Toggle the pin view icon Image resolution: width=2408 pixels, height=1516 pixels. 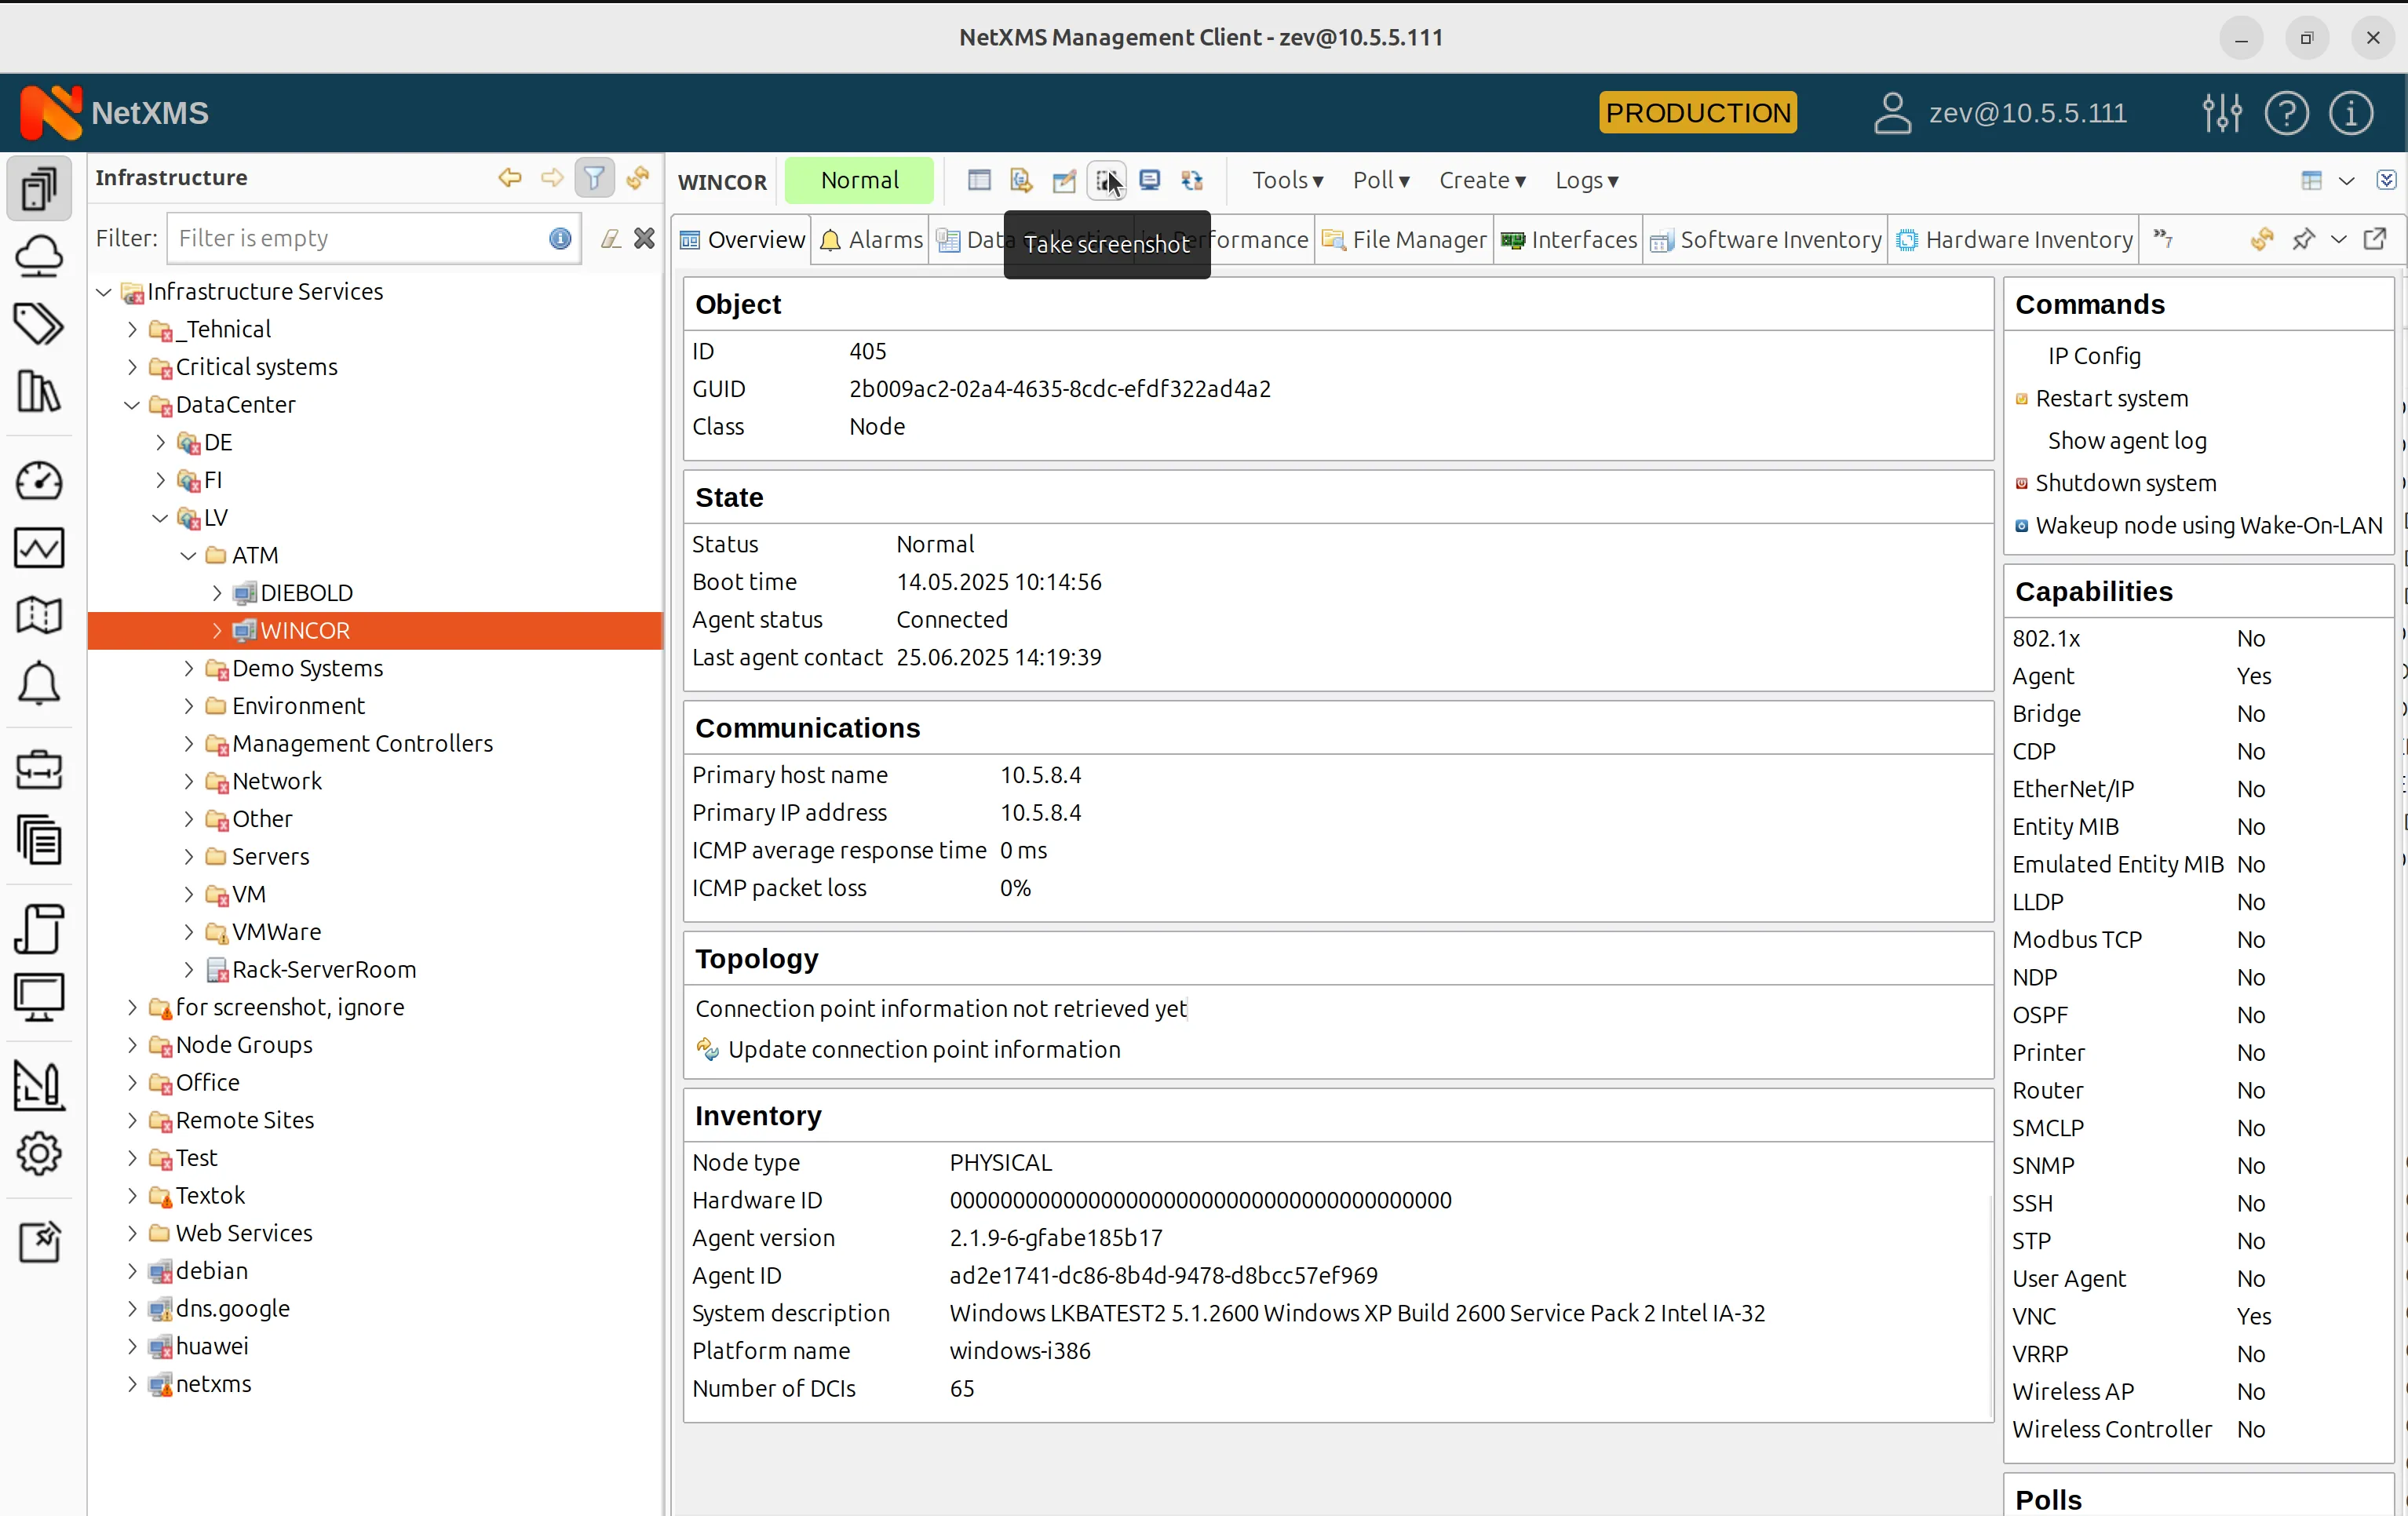[2303, 239]
